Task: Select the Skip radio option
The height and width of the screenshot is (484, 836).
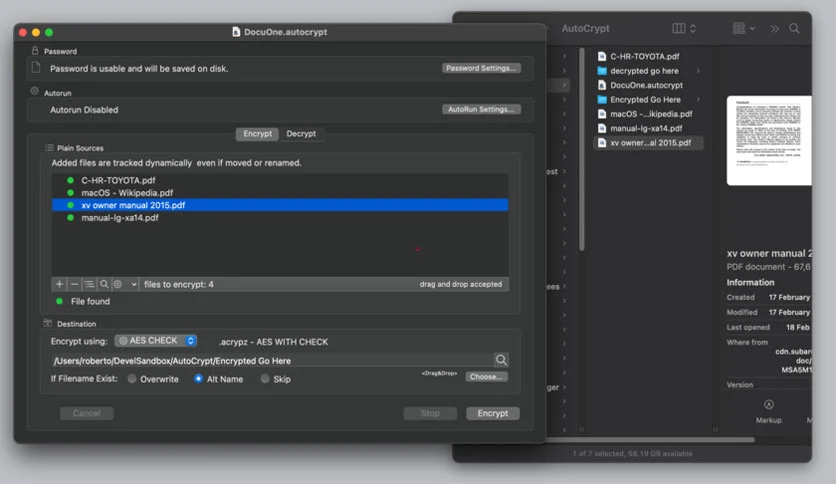Action: point(265,379)
